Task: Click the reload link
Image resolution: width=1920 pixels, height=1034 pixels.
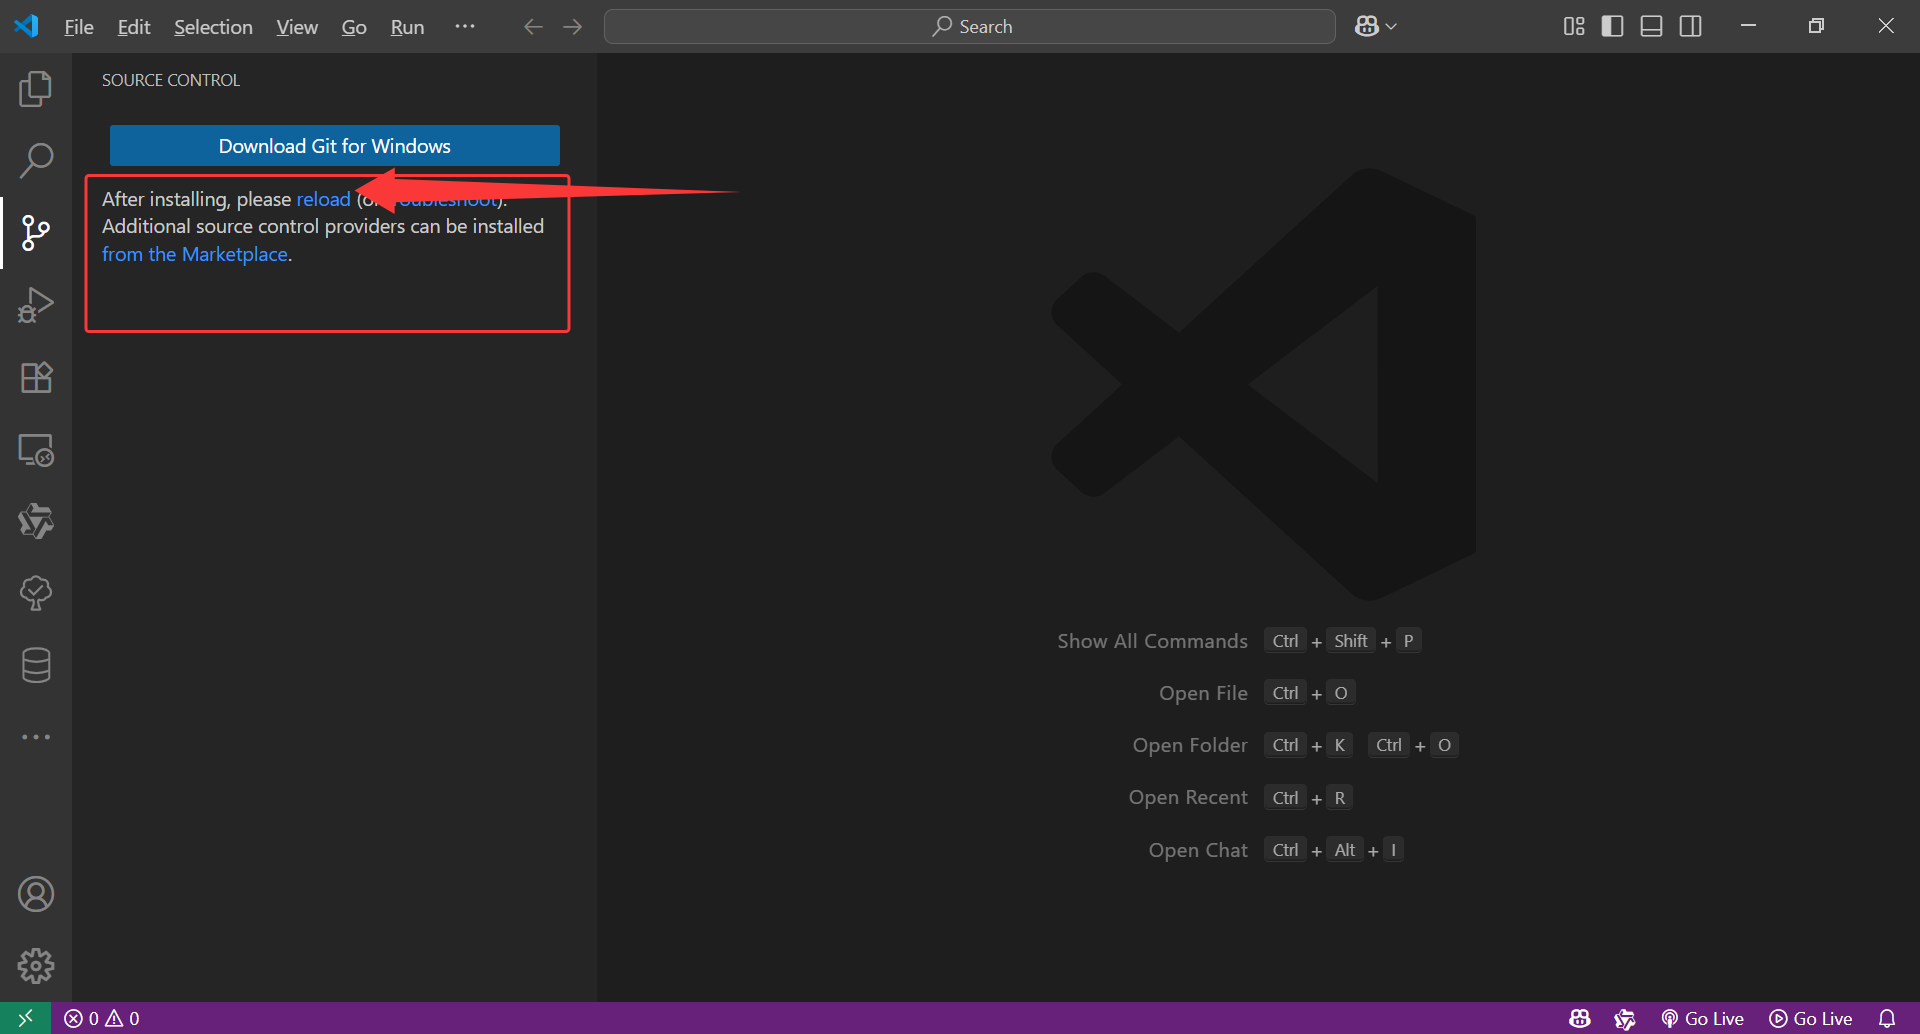Action: pos(323,199)
